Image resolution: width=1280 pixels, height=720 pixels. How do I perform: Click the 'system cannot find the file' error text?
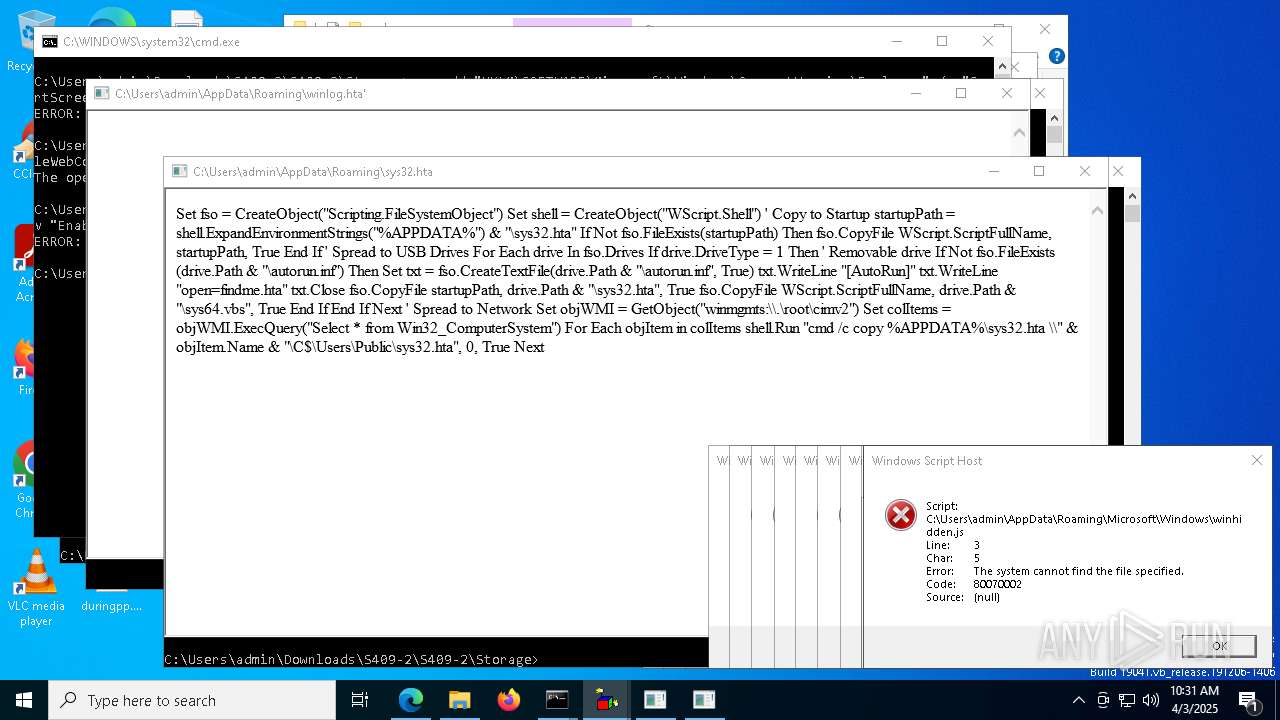[x=1078, y=571]
